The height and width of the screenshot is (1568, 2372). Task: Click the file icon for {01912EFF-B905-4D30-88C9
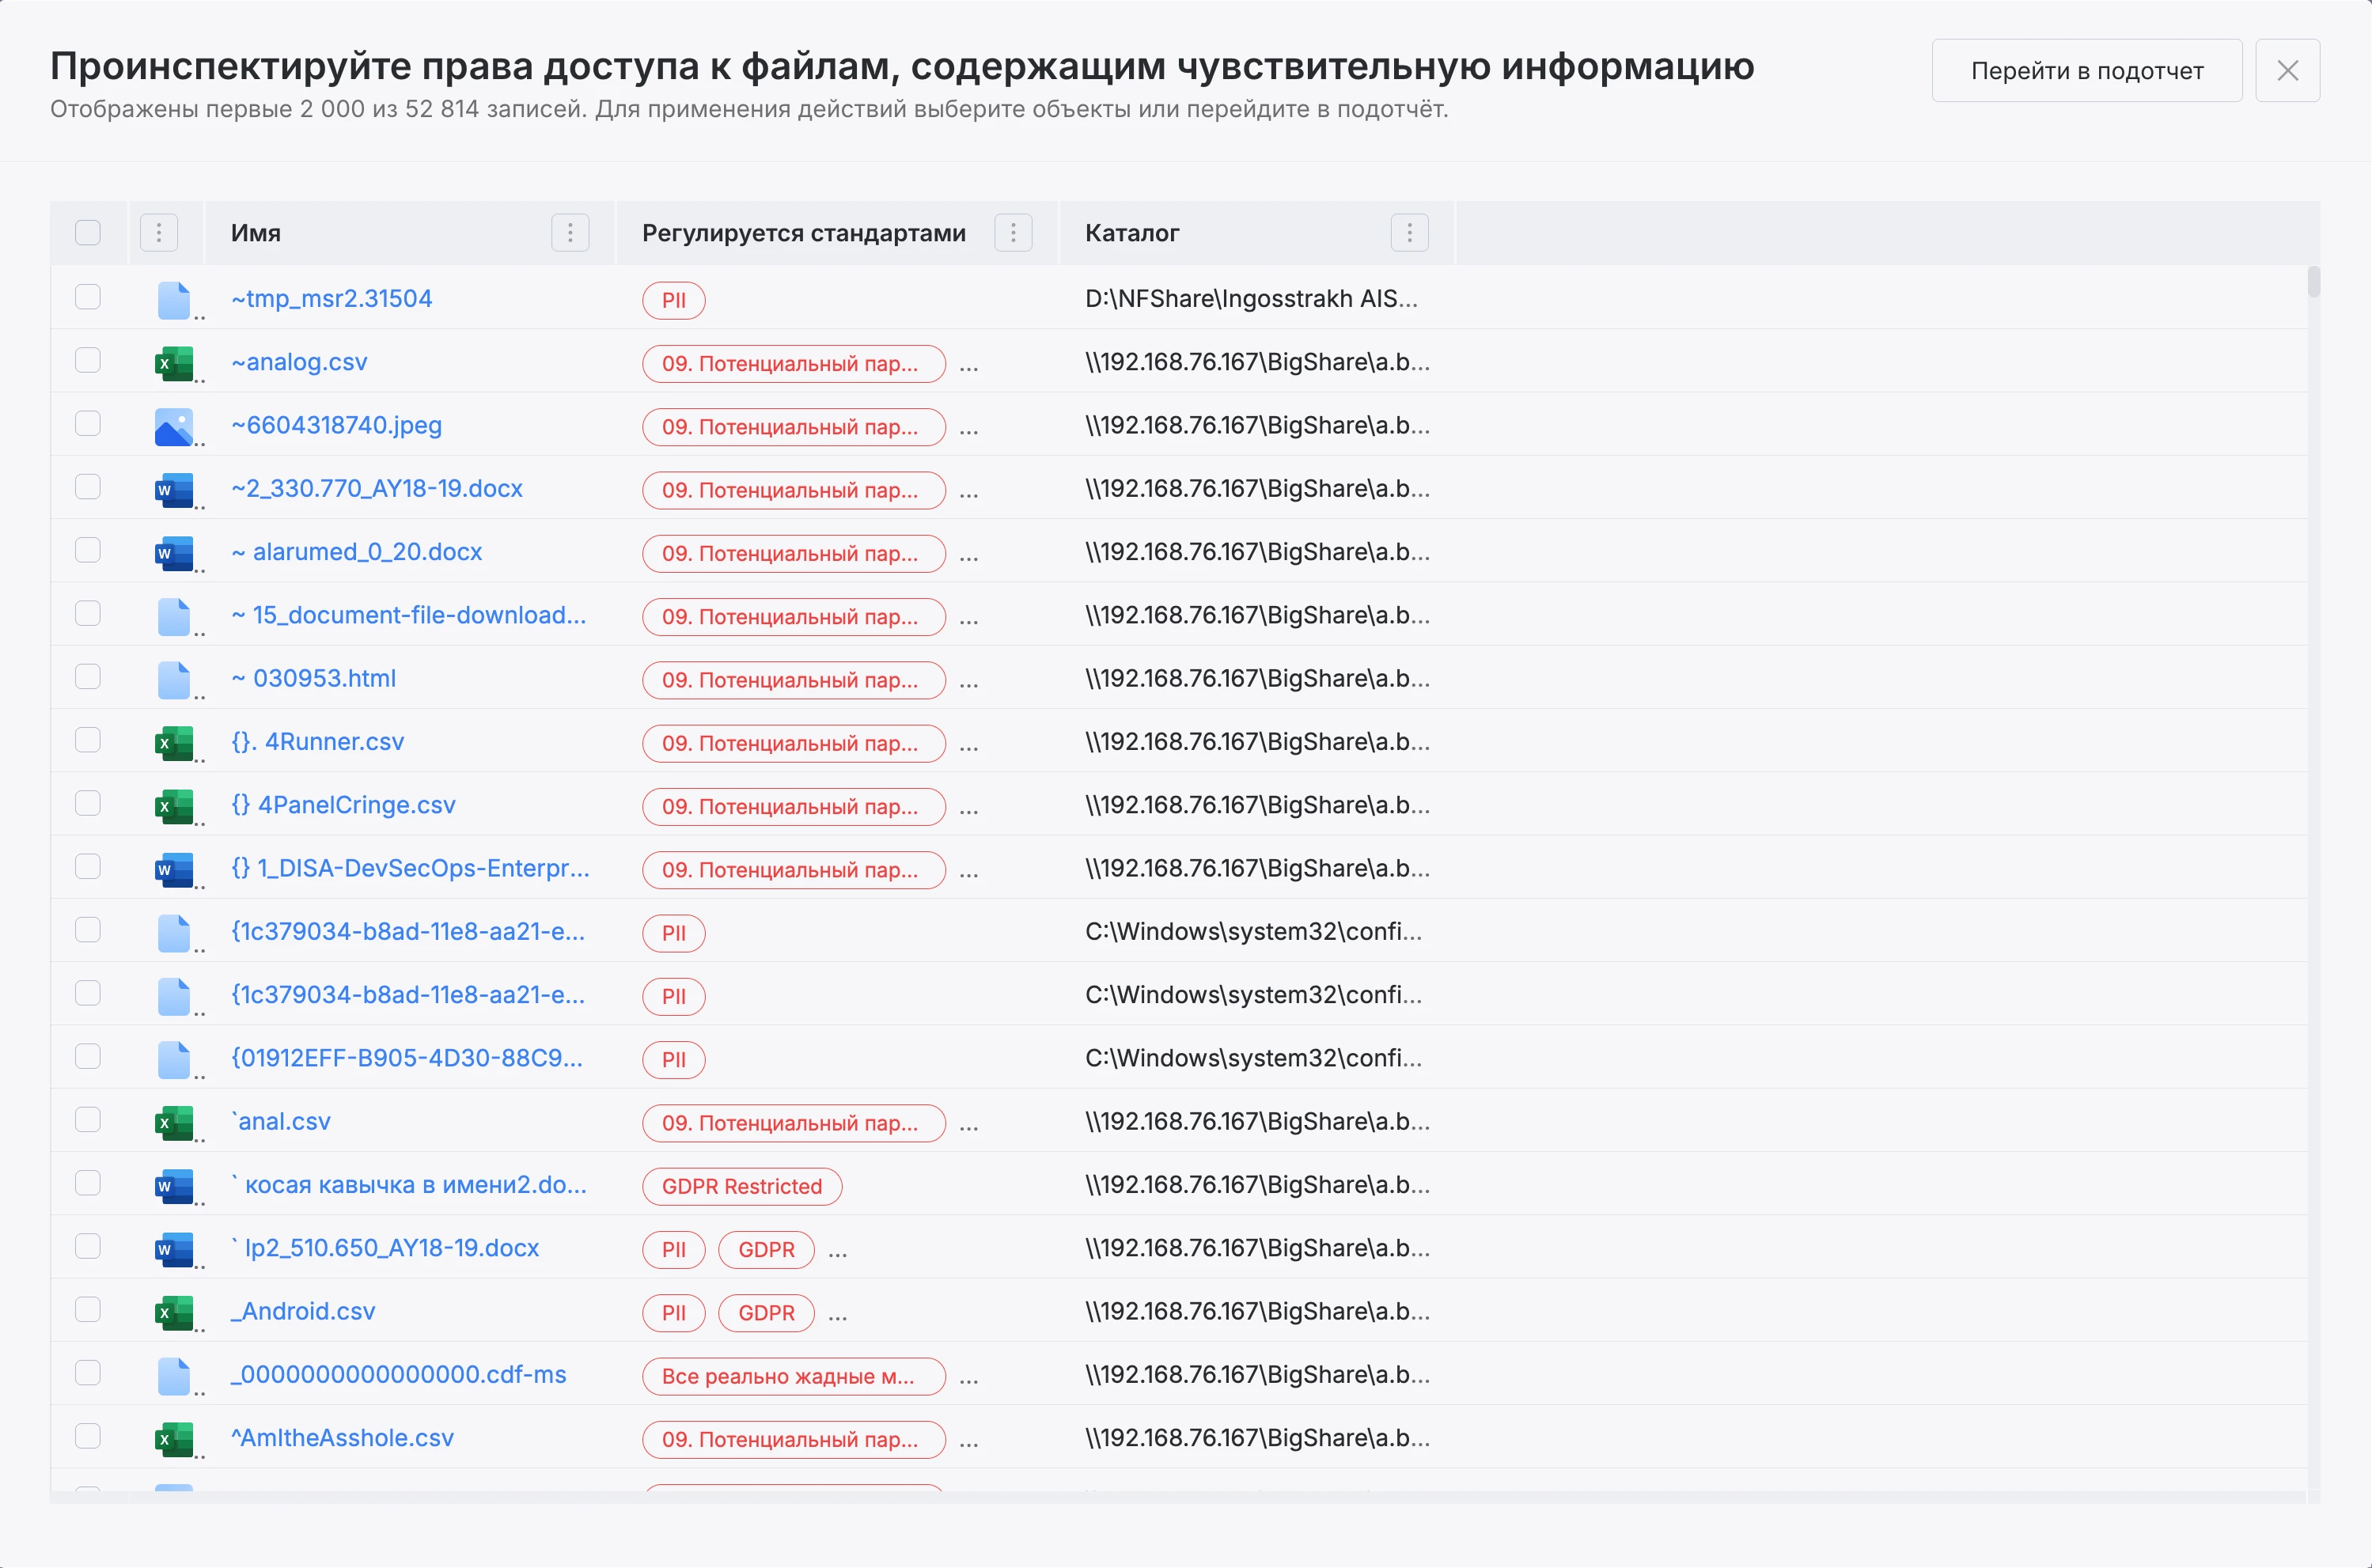tap(174, 1060)
